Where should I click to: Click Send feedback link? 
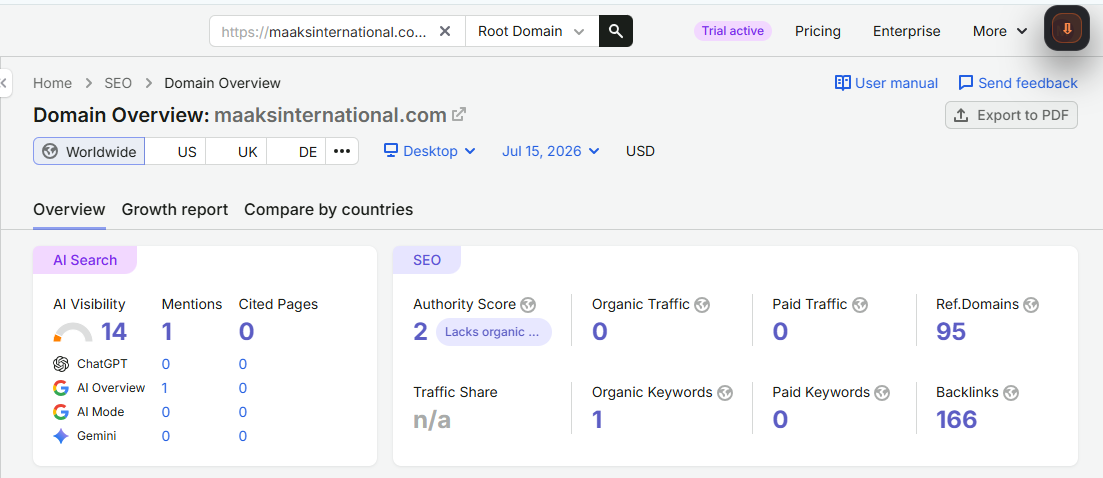click(1018, 83)
